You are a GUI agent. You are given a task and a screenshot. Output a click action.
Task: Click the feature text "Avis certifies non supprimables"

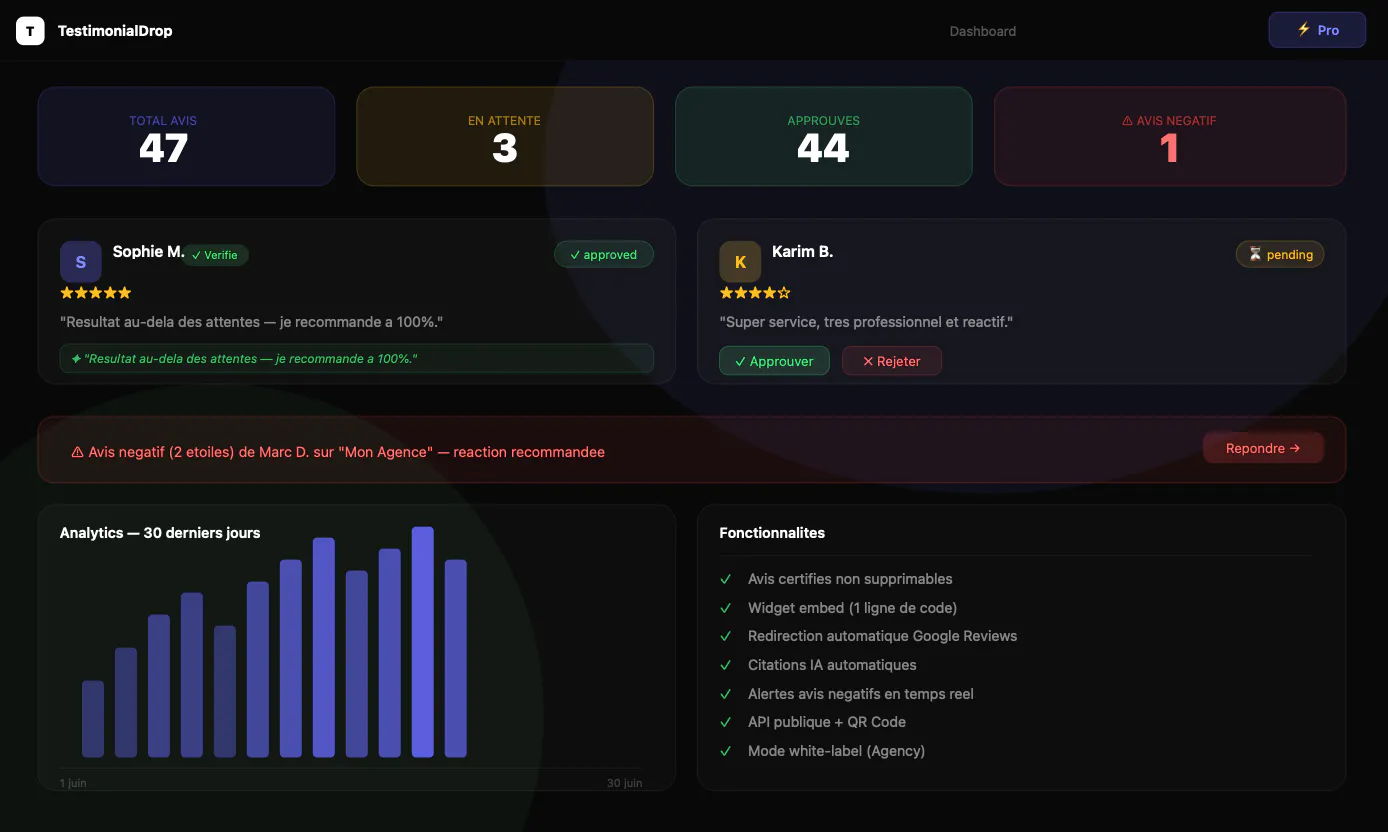[850, 579]
